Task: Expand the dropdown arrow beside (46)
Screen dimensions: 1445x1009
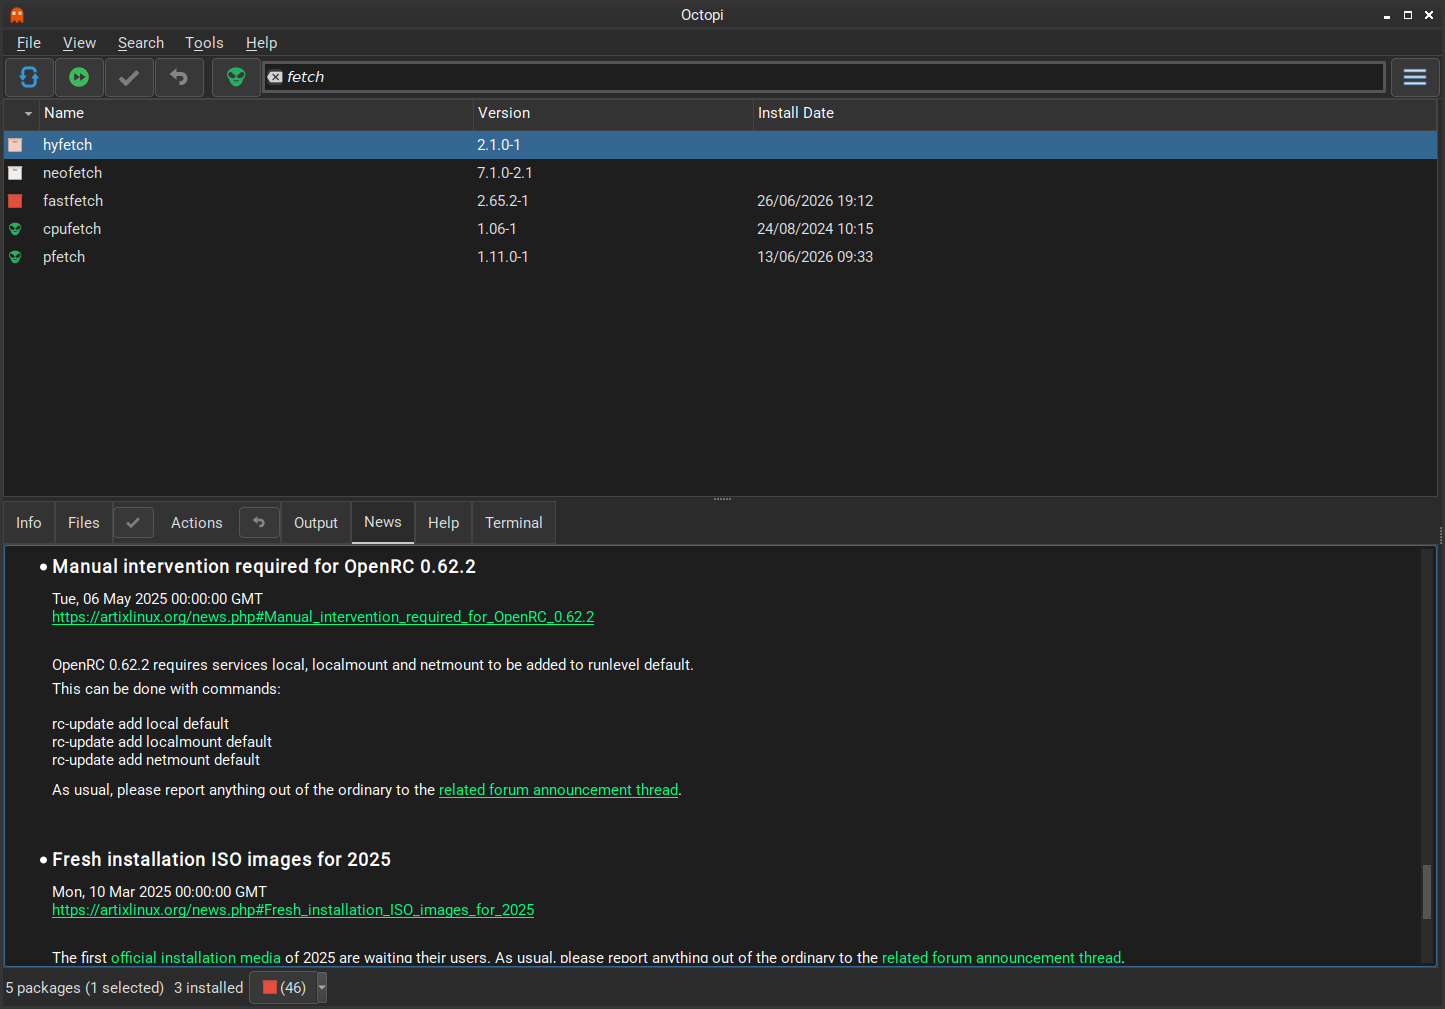Action: [x=322, y=988]
